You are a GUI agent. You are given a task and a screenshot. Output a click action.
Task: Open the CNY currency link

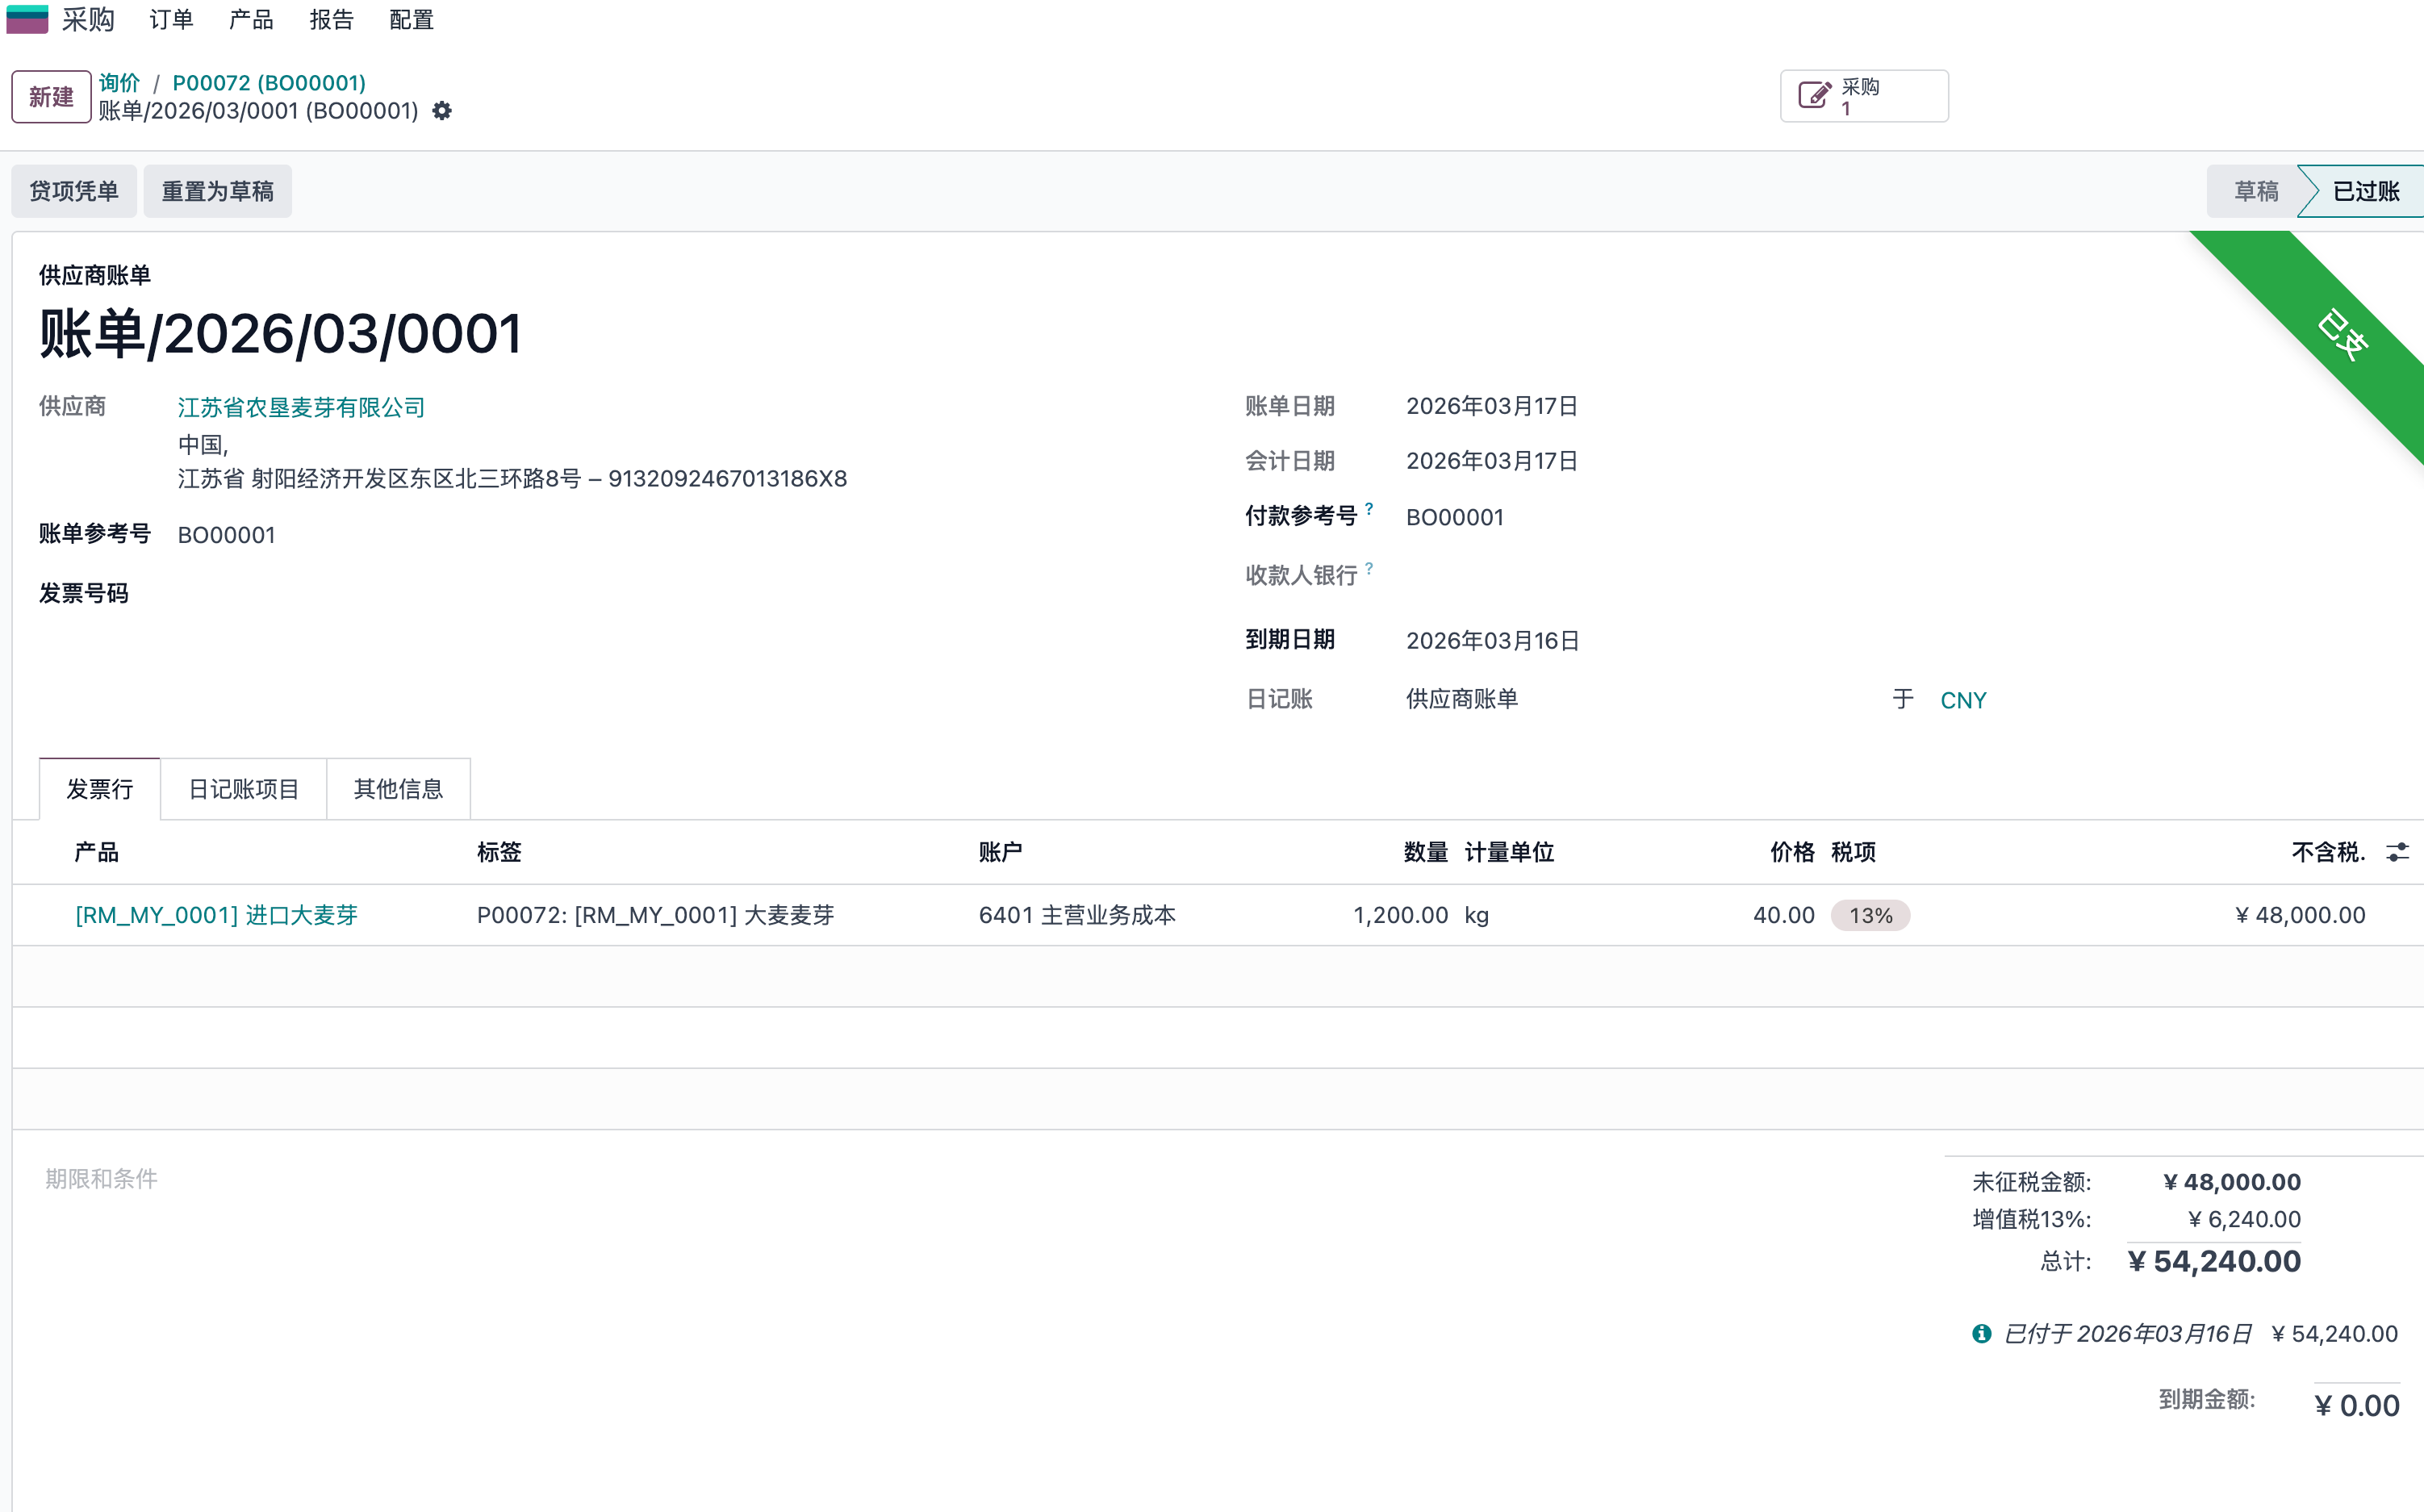pyautogui.click(x=1963, y=700)
